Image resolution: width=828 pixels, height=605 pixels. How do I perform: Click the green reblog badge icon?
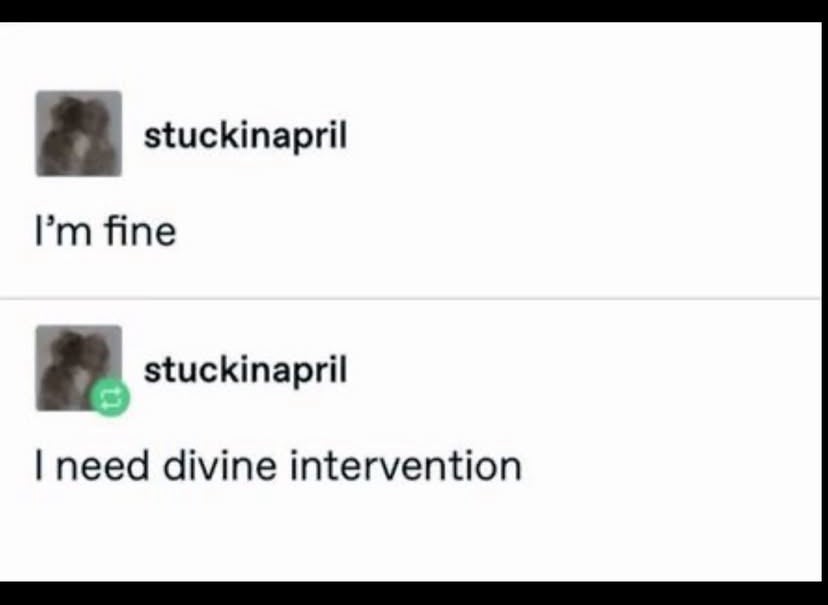click(110, 399)
